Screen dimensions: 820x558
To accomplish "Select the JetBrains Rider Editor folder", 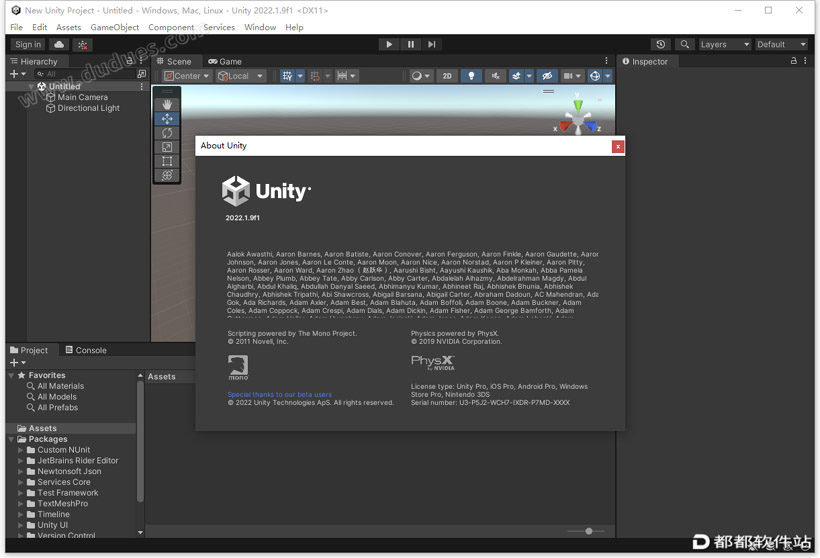I will [77, 461].
